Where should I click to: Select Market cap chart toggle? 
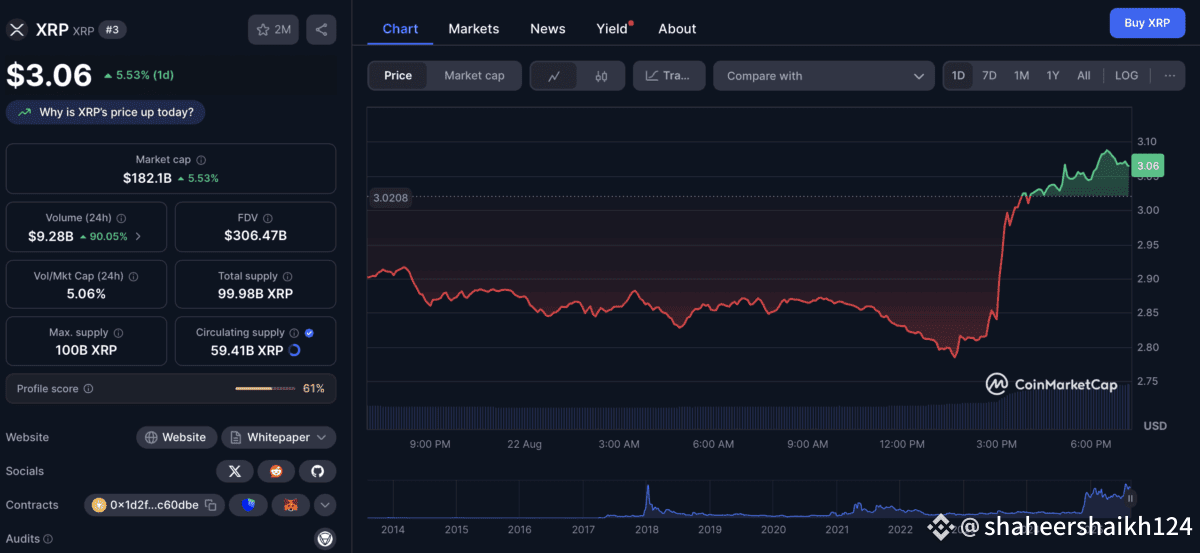coord(474,76)
